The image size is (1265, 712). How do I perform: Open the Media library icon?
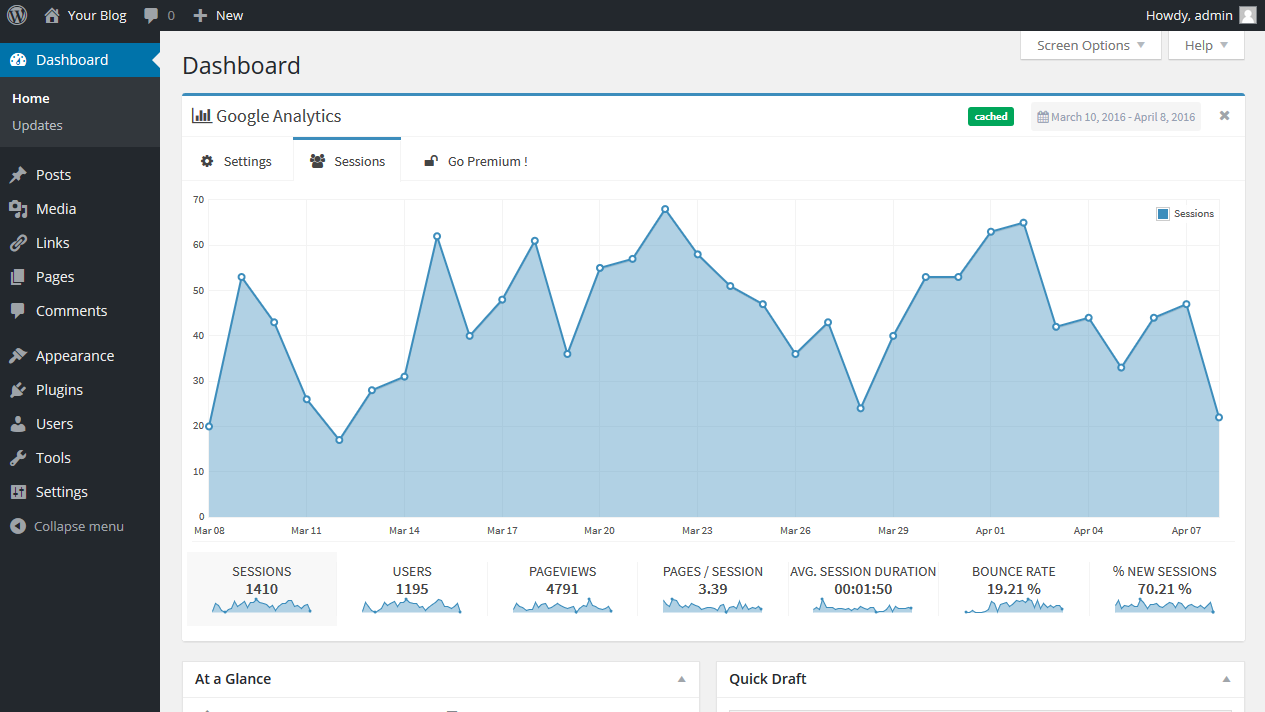pyautogui.click(x=20, y=208)
